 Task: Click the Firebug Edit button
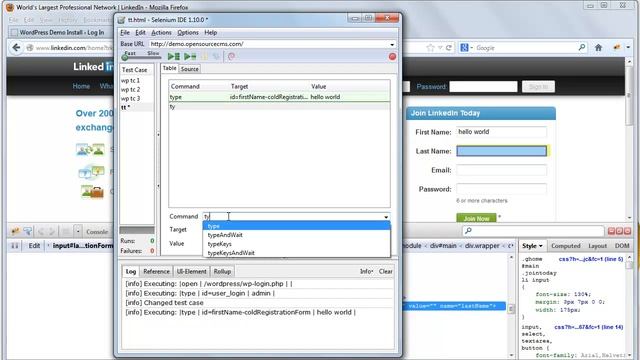point(34,246)
